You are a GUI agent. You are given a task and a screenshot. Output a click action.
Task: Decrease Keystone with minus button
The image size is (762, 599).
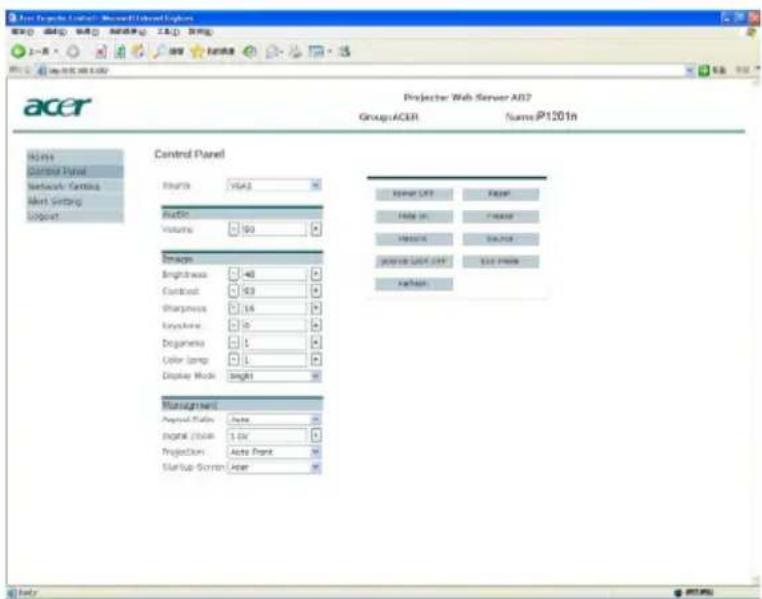(x=234, y=325)
